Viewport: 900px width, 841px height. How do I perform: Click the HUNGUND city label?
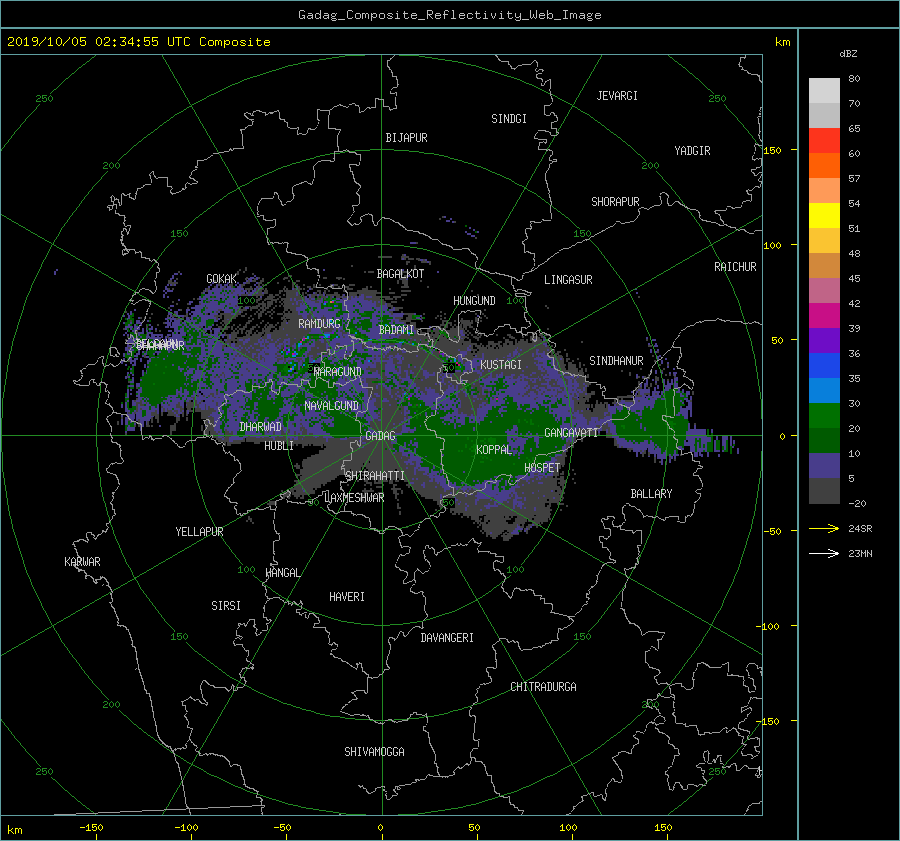474,301
